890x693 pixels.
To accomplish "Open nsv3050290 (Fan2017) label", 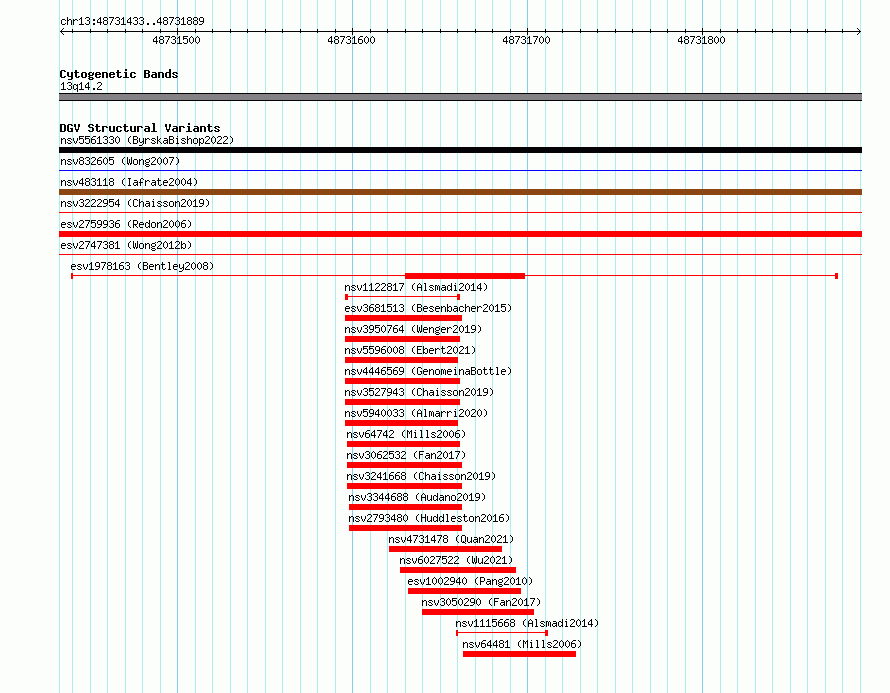I will pyautogui.click(x=481, y=602).
